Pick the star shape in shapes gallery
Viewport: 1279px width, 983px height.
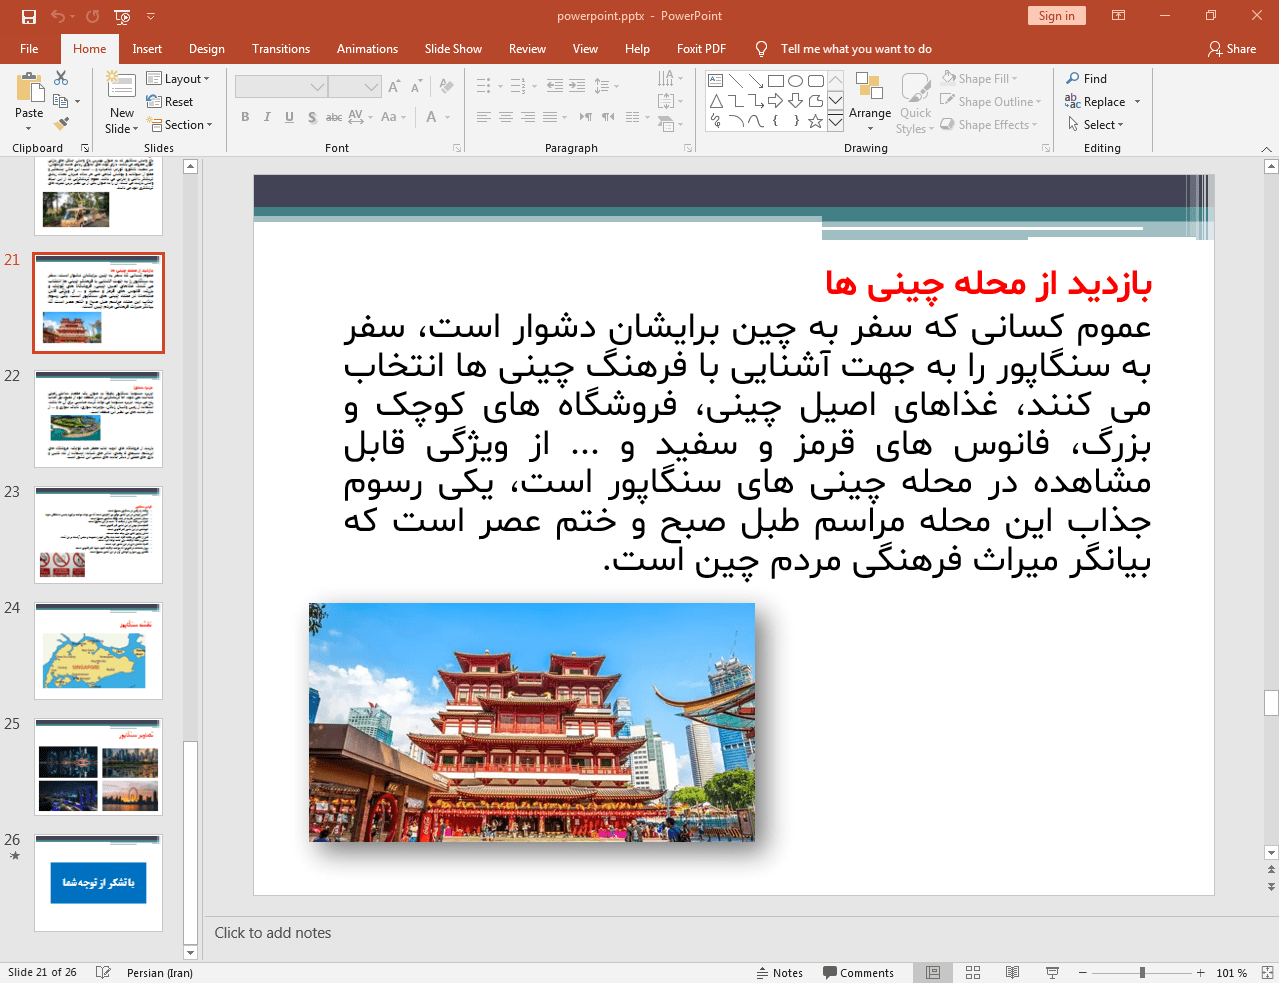(816, 121)
